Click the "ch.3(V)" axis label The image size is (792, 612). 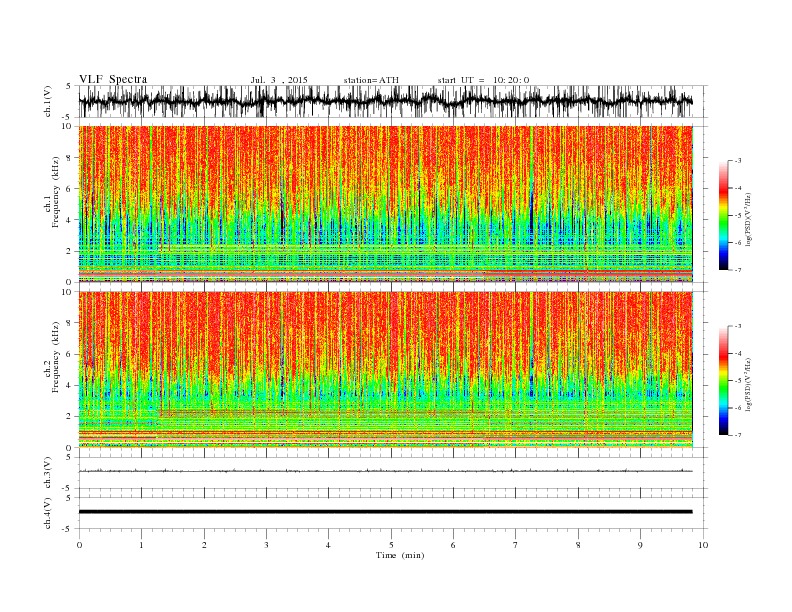(x=48, y=473)
